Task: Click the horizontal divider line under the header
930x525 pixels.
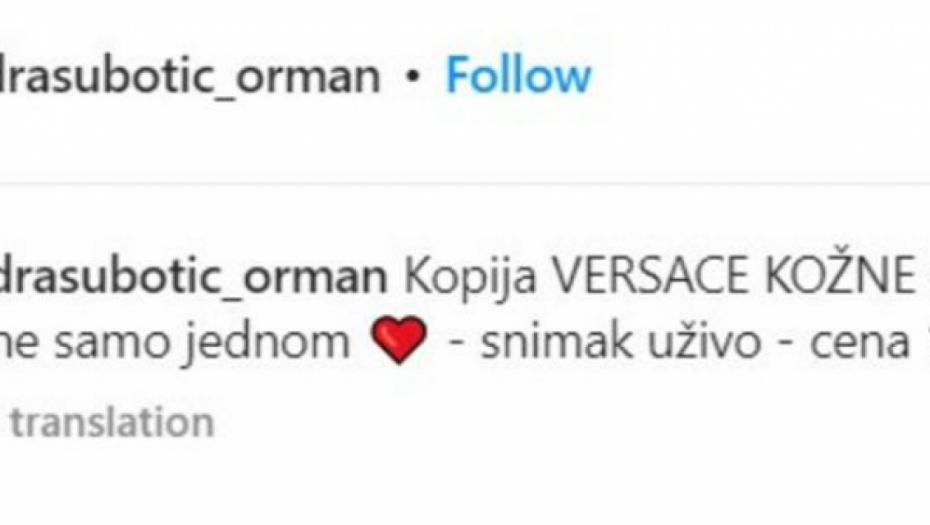Action: pyautogui.click(x=465, y=184)
